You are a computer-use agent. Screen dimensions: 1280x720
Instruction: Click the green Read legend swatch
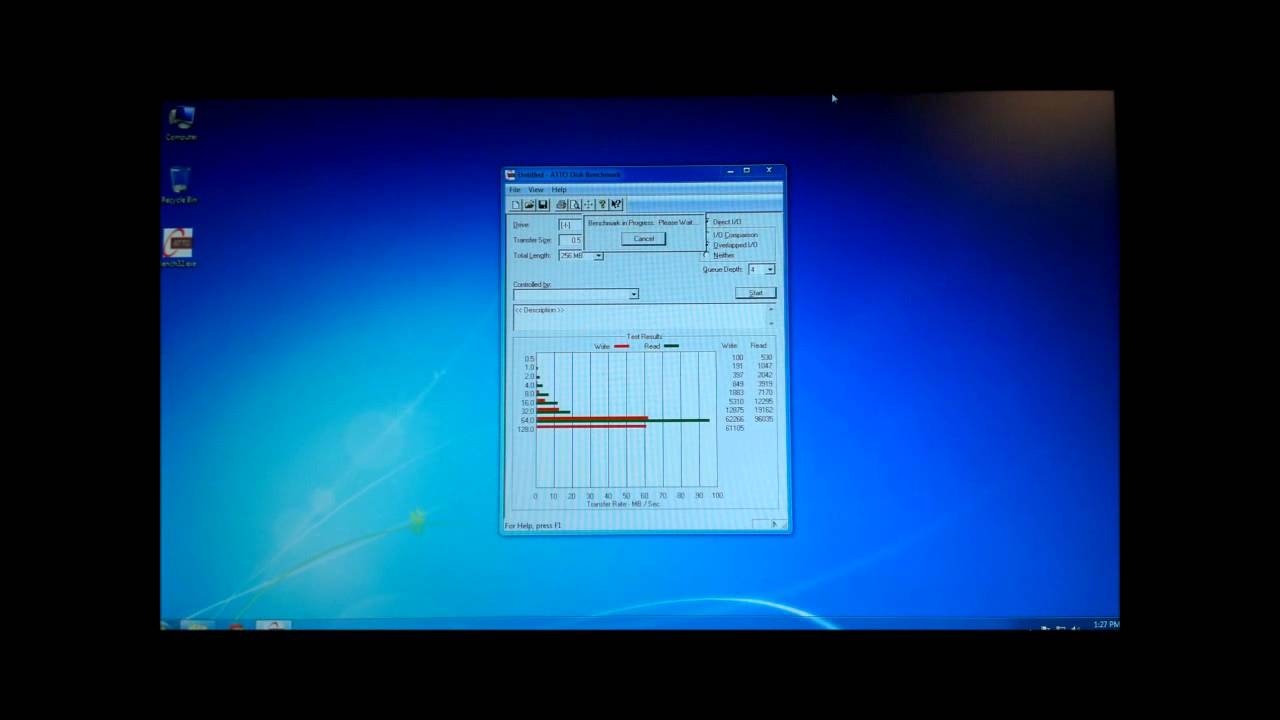671,346
